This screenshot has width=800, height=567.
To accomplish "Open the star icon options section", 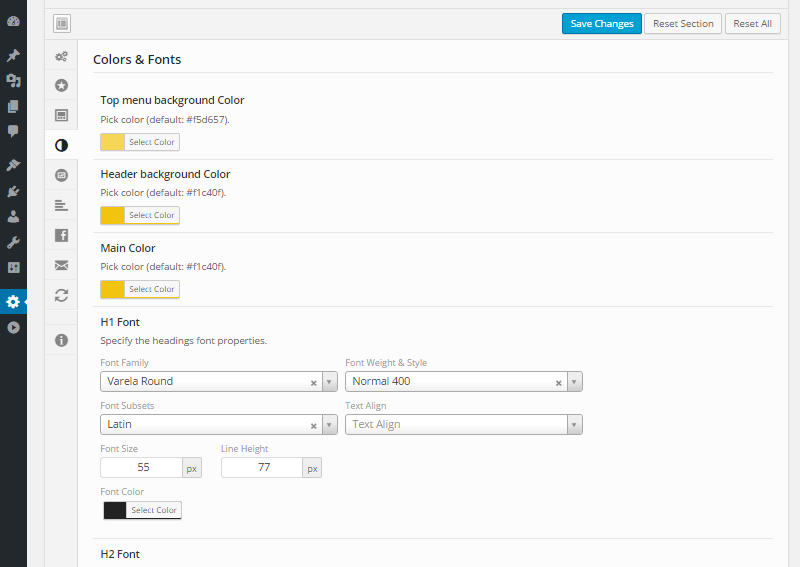I will pyautogui.click(x=61, y=86).
